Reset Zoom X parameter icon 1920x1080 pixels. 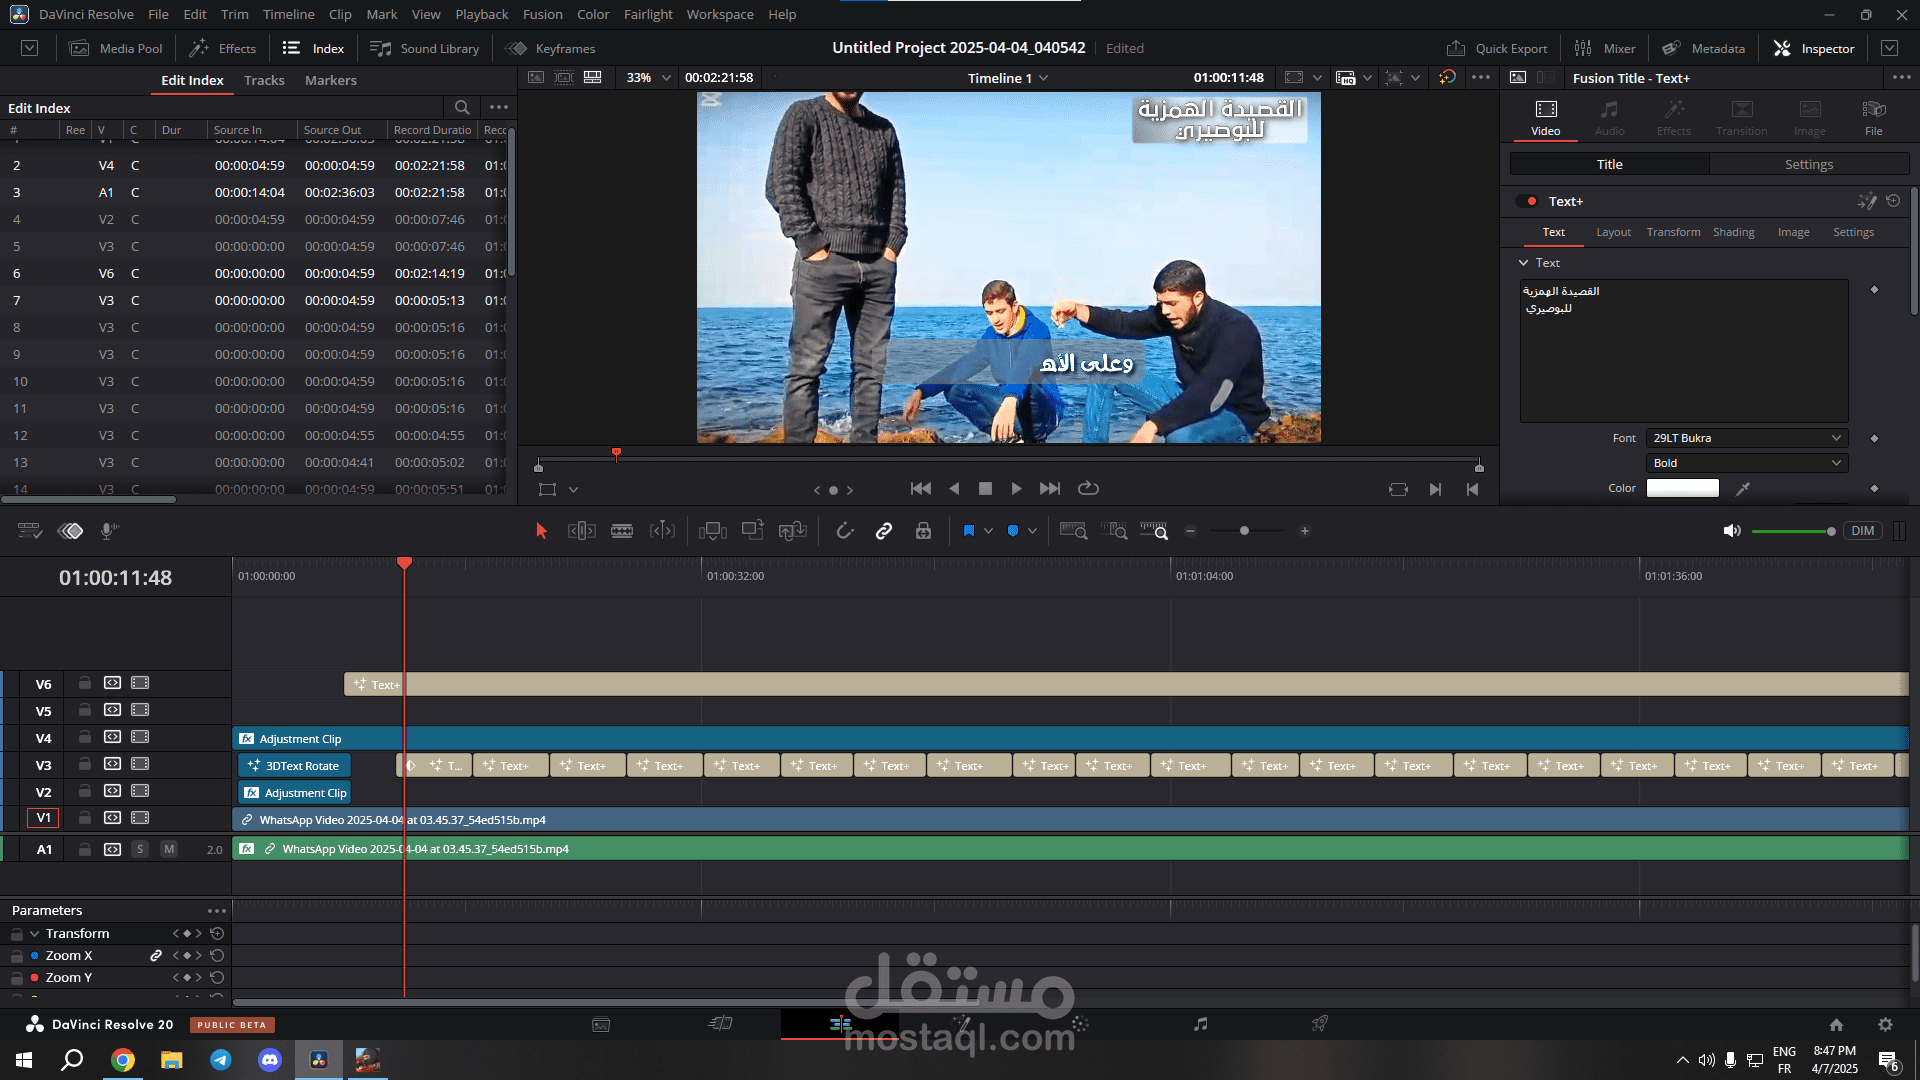click(x=217, y=955)
